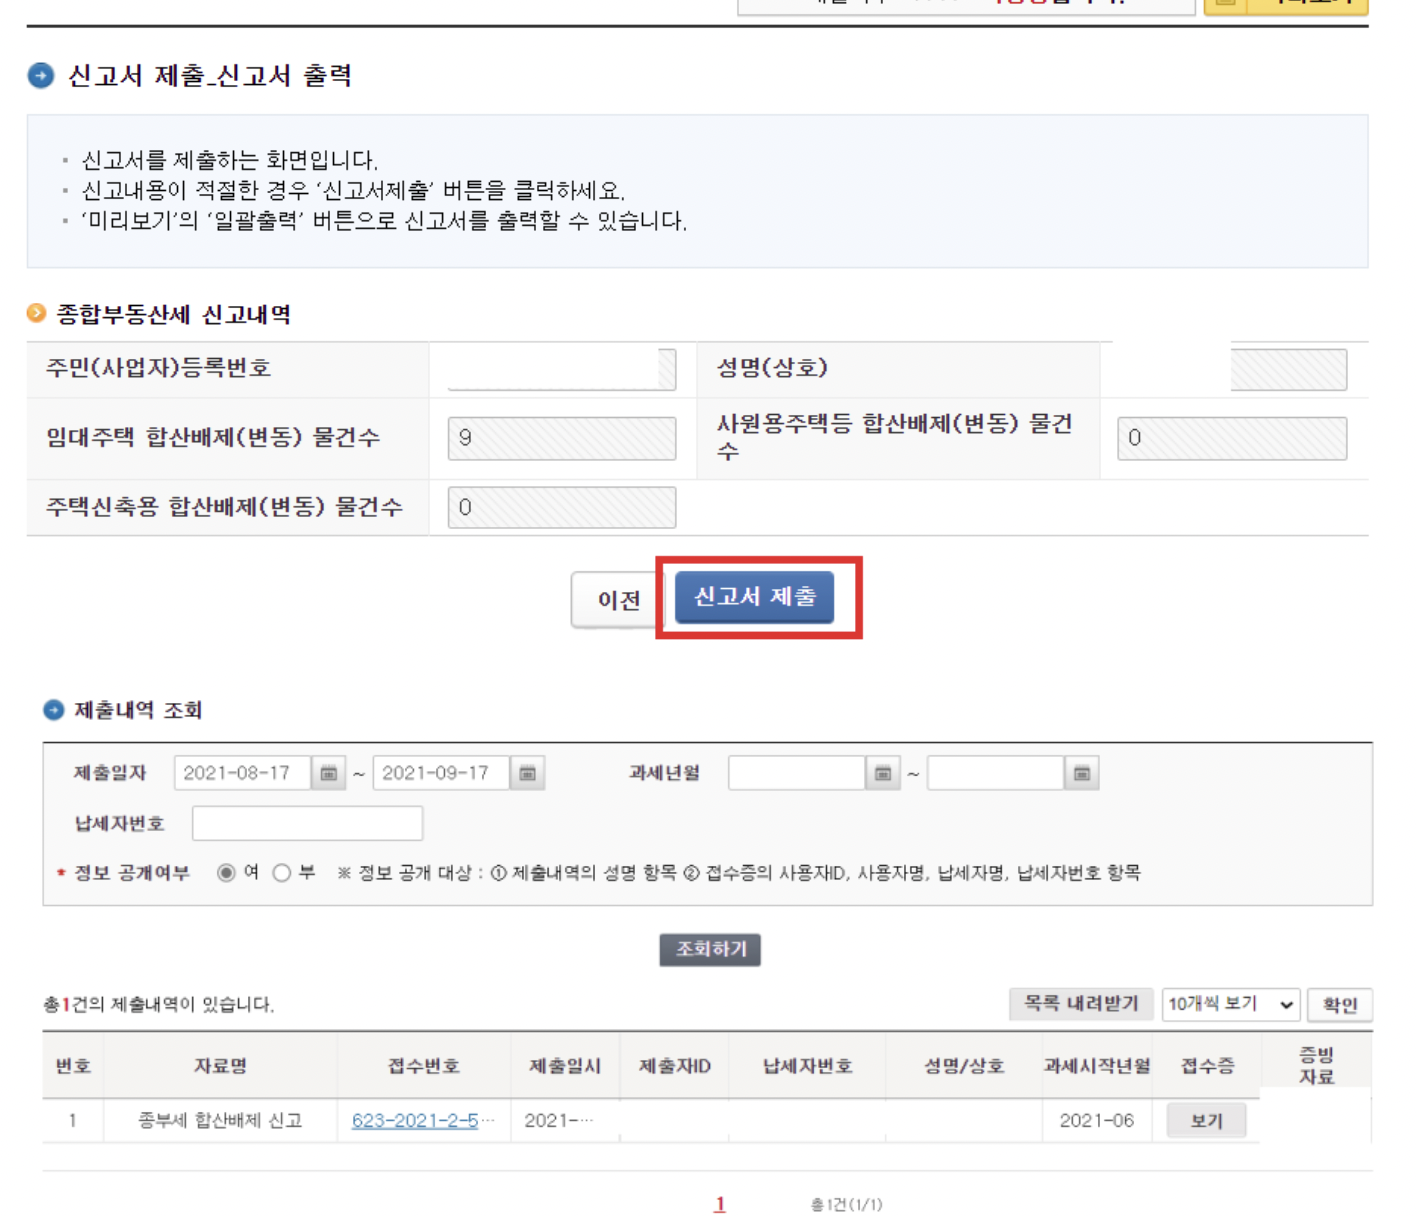Viewport: 1416px width, 1216px height.
Task: Open the 과세년월 end month calendar icon
Action: click(1079, 772)
